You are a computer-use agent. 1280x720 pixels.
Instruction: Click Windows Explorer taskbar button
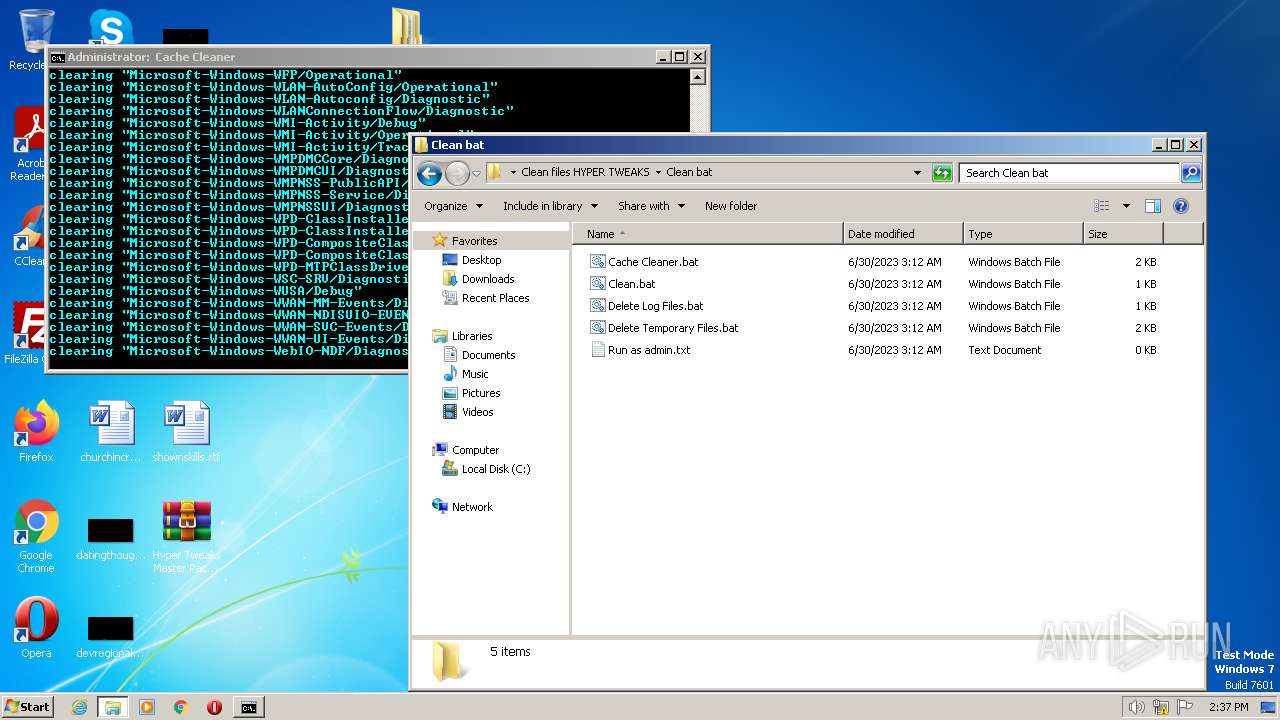[112, 707]
